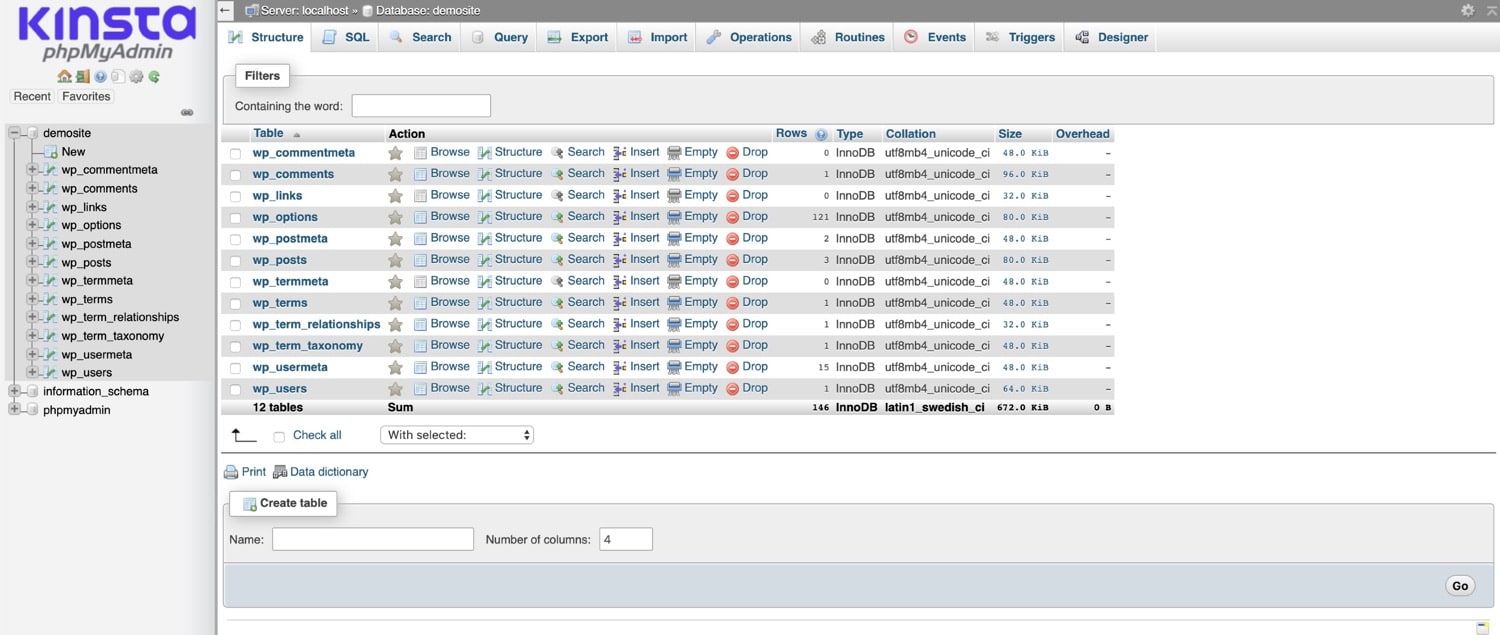1500x635 pixels.
Task: Open page settings gear at top right
Action: (x=1468, y=11)
